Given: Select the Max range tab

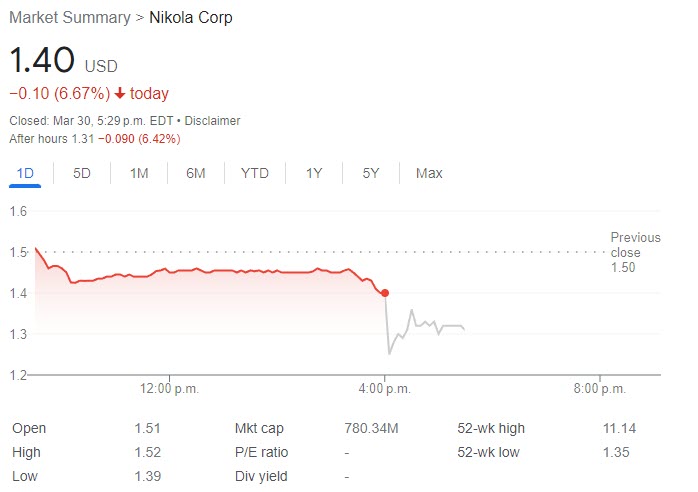Looking at the screenshot, I should [429, 173].
